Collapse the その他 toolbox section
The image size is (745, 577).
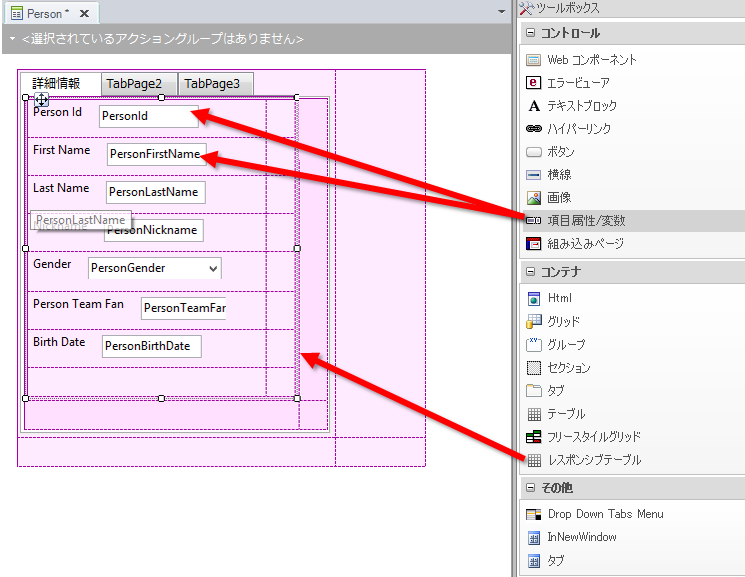pos(531,488)
